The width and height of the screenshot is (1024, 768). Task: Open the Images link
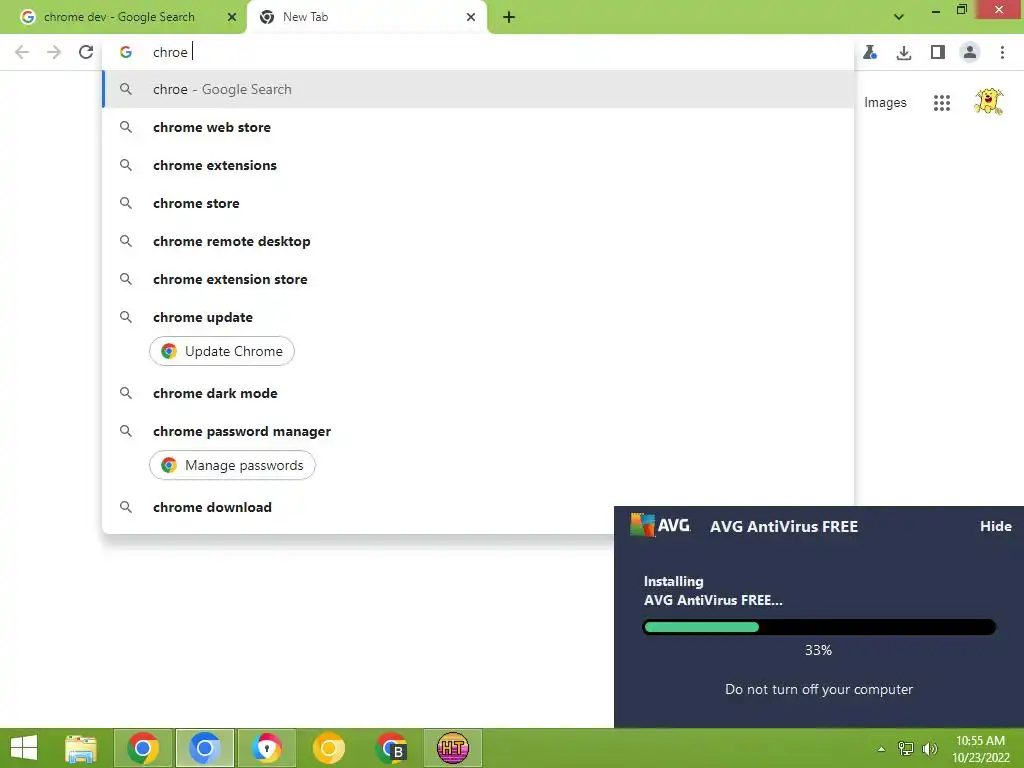click(885, 103)
